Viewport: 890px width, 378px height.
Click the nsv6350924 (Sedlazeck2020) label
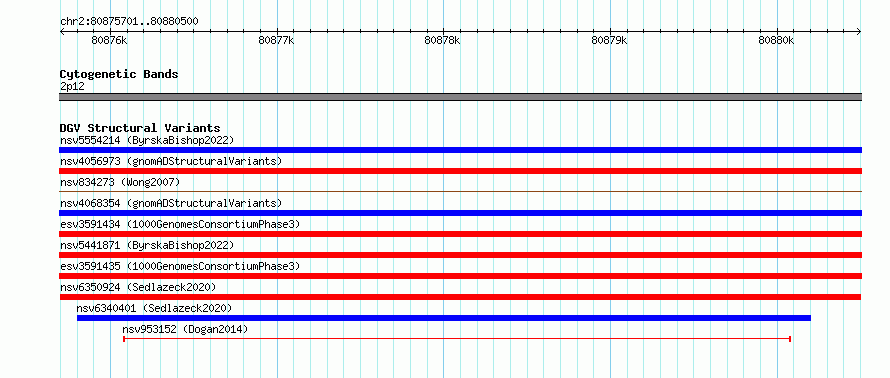[x=138, y=287]
